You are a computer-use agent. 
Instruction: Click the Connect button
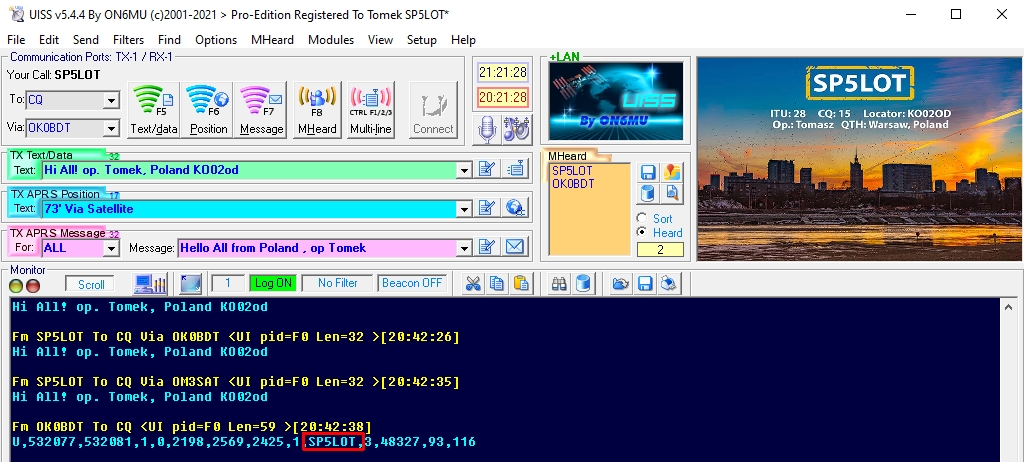433,110
